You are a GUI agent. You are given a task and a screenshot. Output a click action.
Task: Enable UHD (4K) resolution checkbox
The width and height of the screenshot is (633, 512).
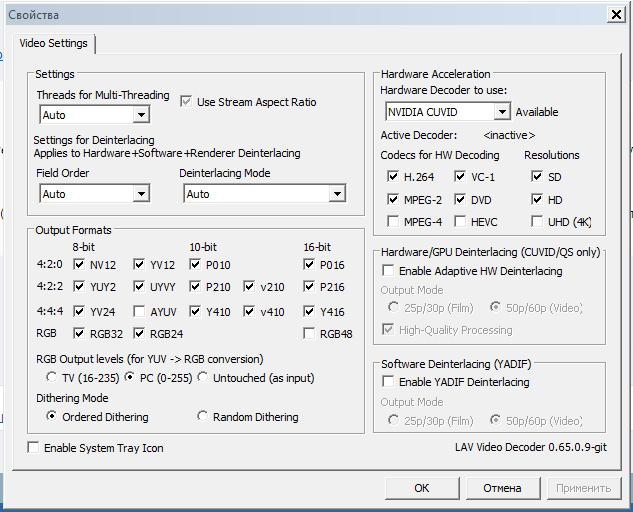point(537,221)
